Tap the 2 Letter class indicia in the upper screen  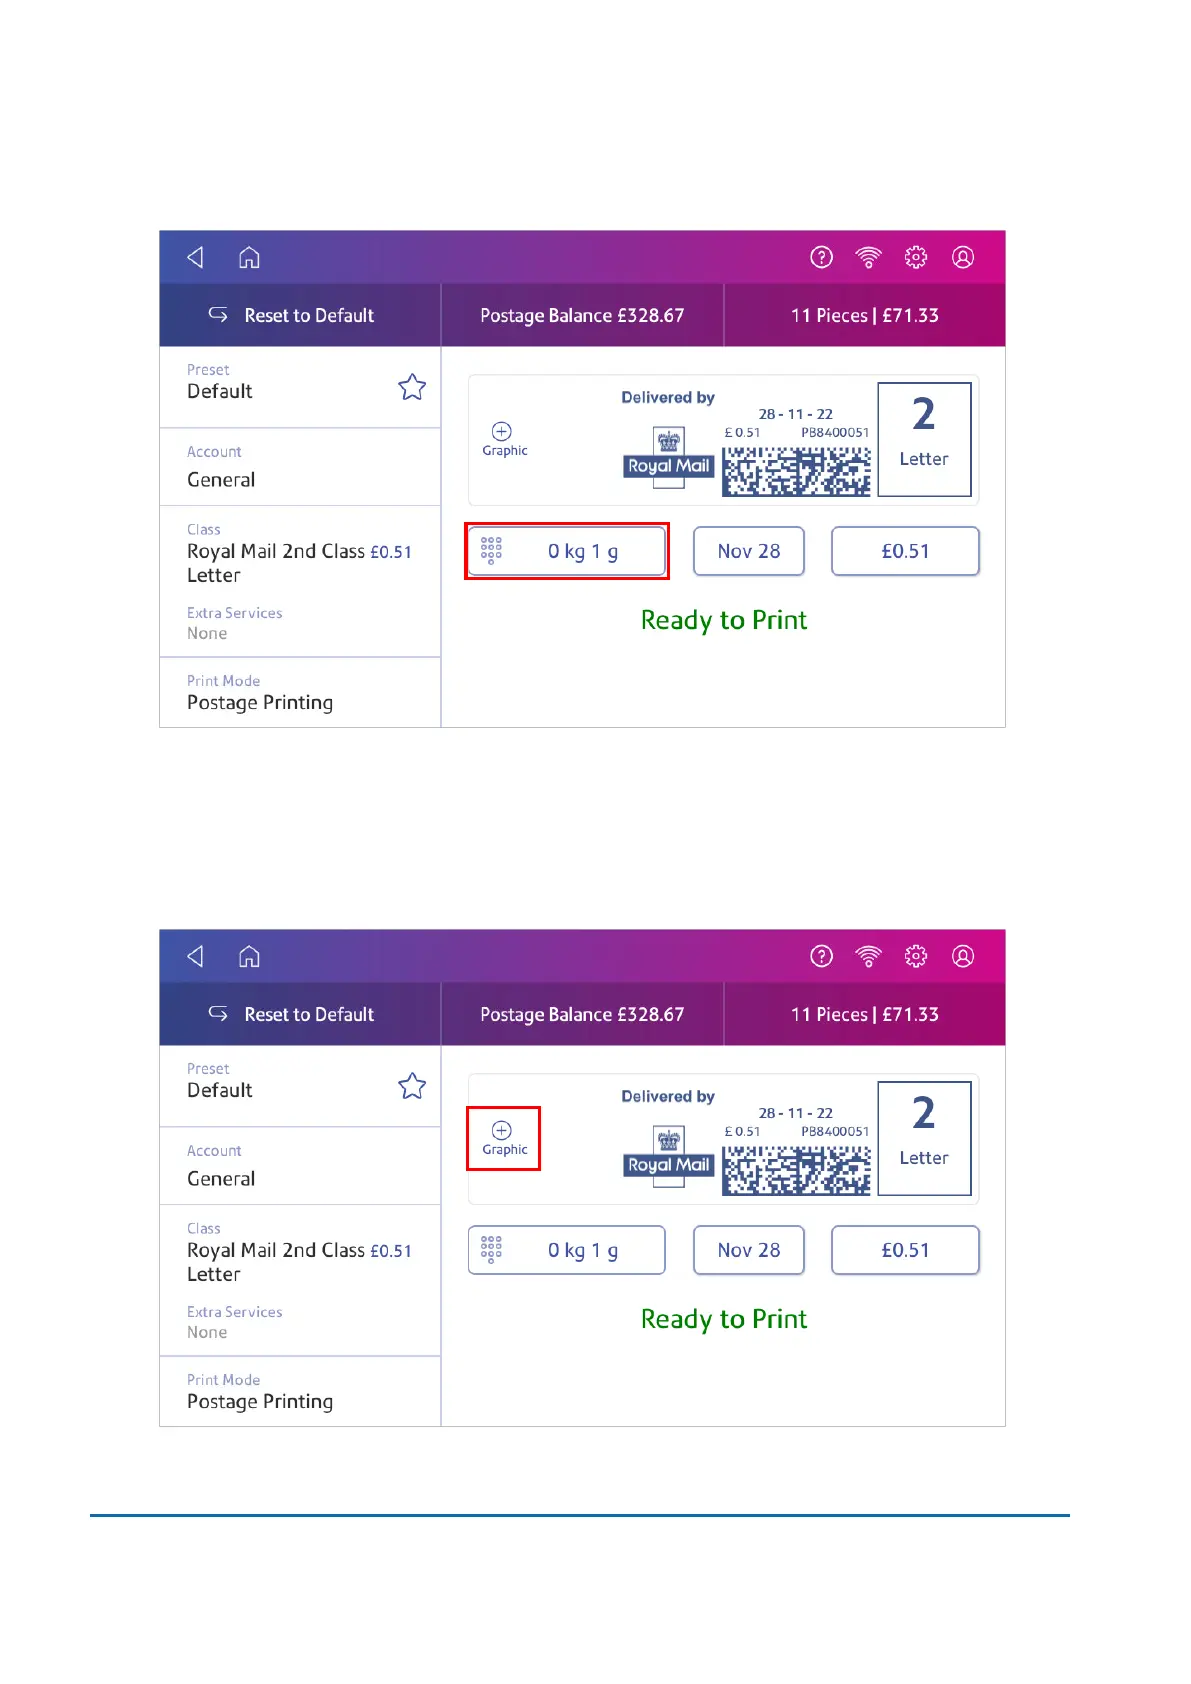click(x=924, y=439)
